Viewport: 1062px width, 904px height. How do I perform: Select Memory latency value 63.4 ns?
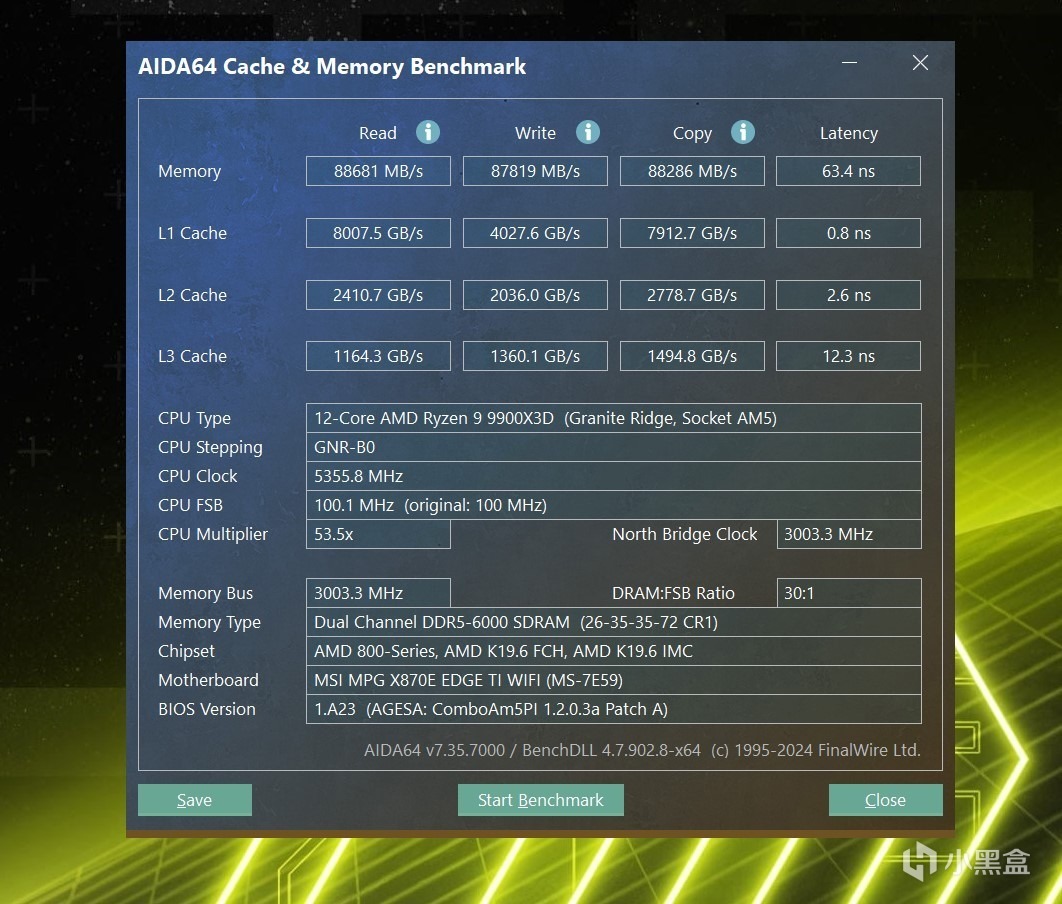pos(848,171)
